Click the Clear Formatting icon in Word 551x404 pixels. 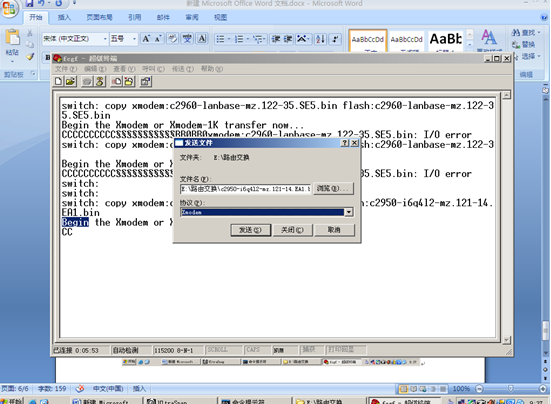click(x=172, y=39)
